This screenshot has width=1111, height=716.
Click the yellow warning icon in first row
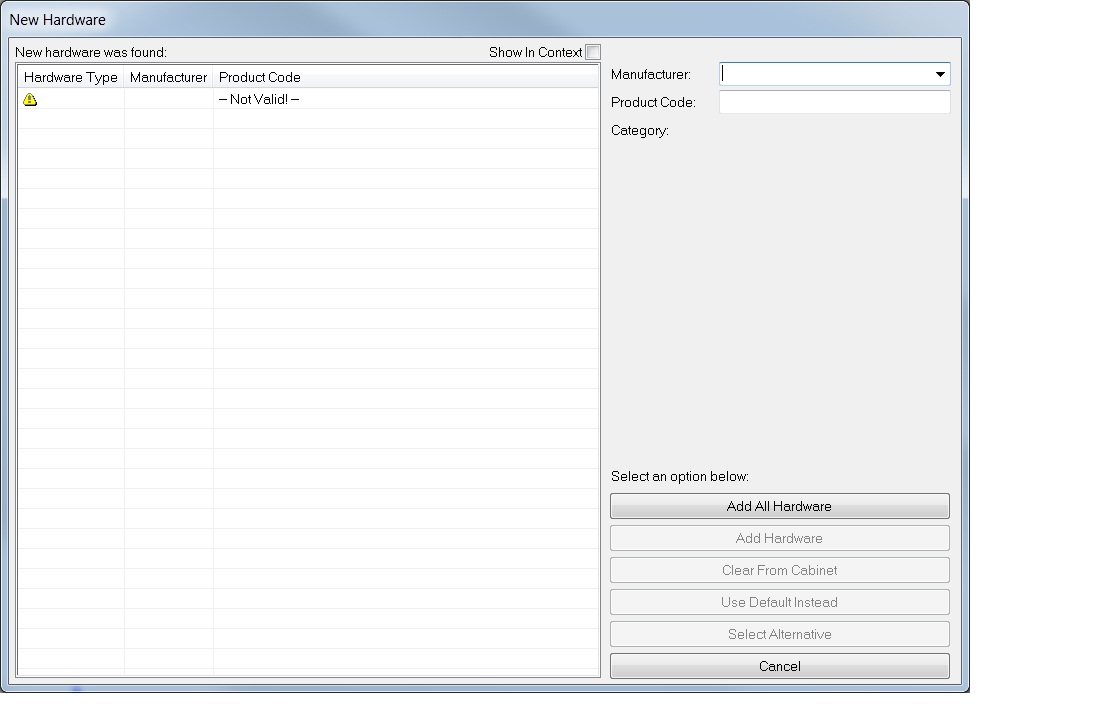pyautogui.click(x=30, y=99)
